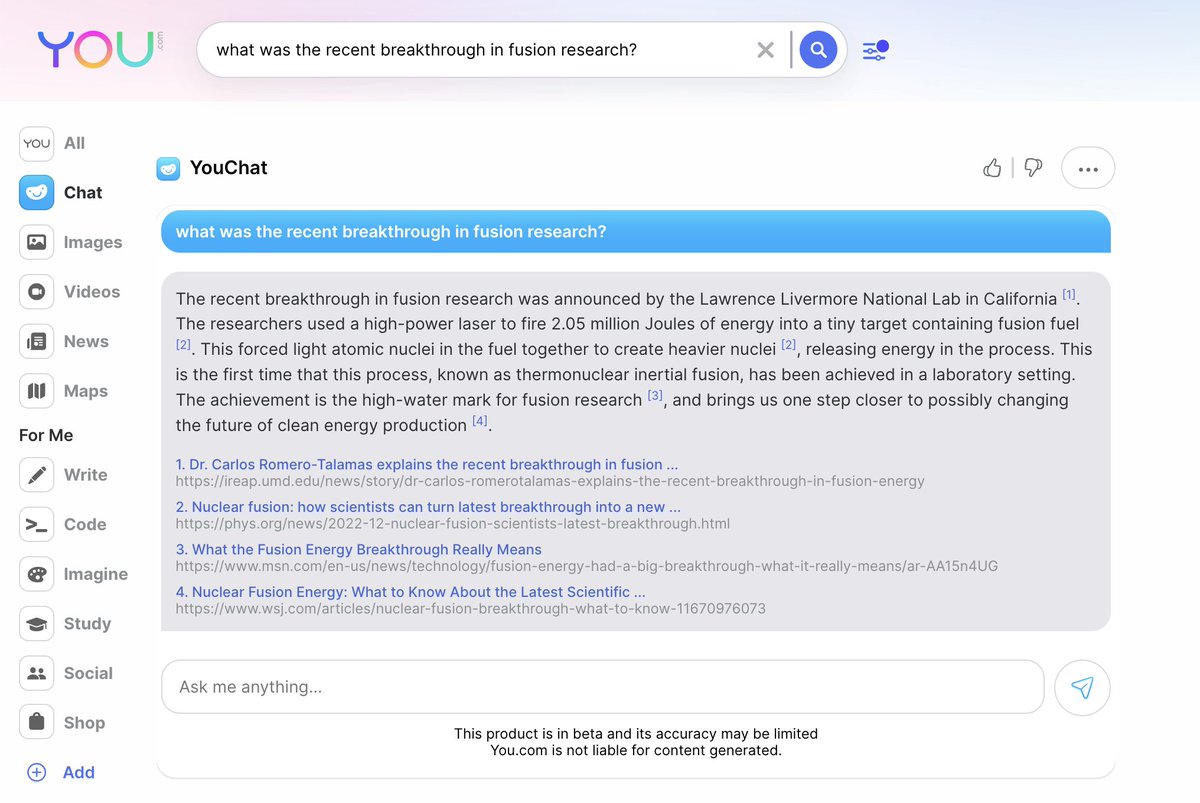Open the Social app label

click(x=88, y=673)
